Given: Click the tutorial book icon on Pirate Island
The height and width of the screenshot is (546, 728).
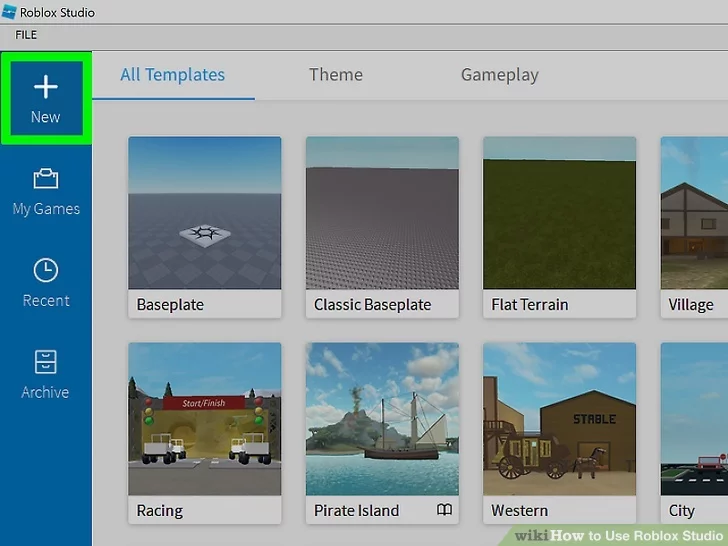Looking at the screenshot, I should tap(444, 510).
